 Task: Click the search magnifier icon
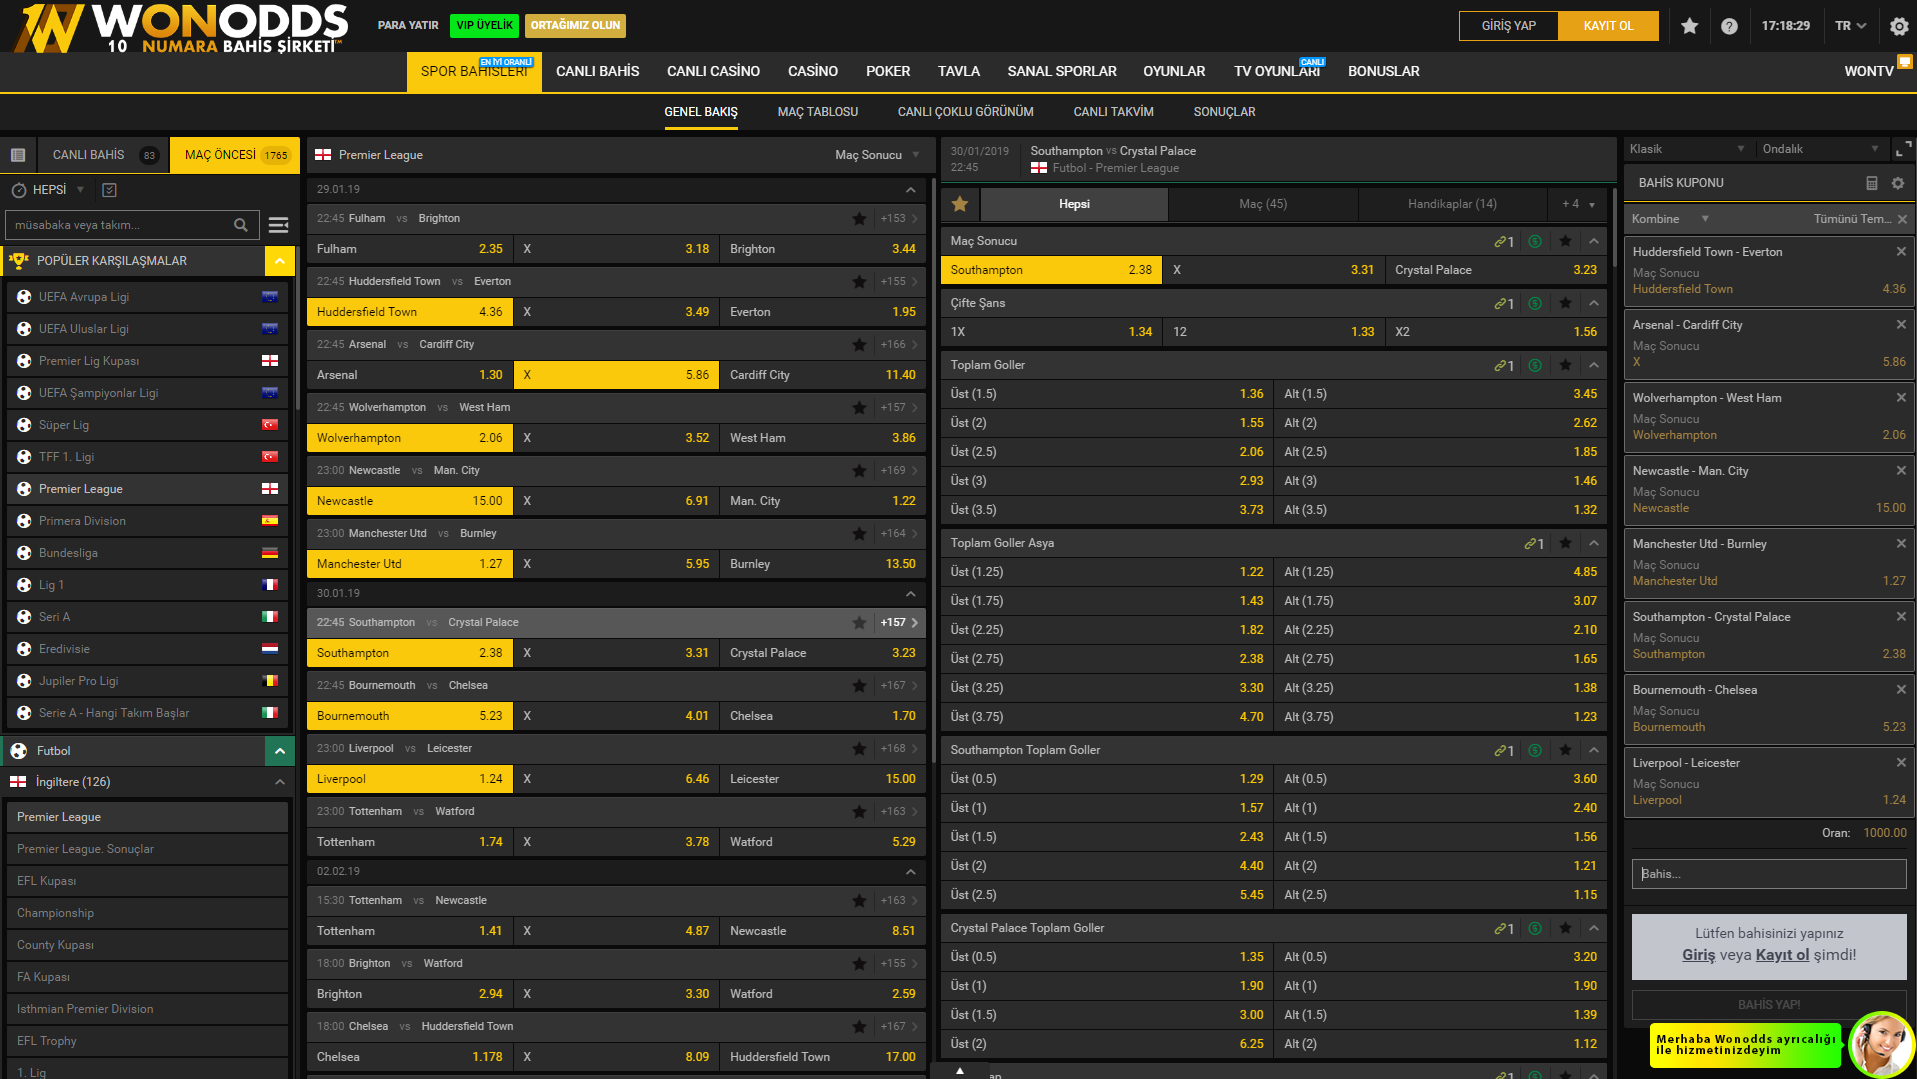(x=241, y=225)
